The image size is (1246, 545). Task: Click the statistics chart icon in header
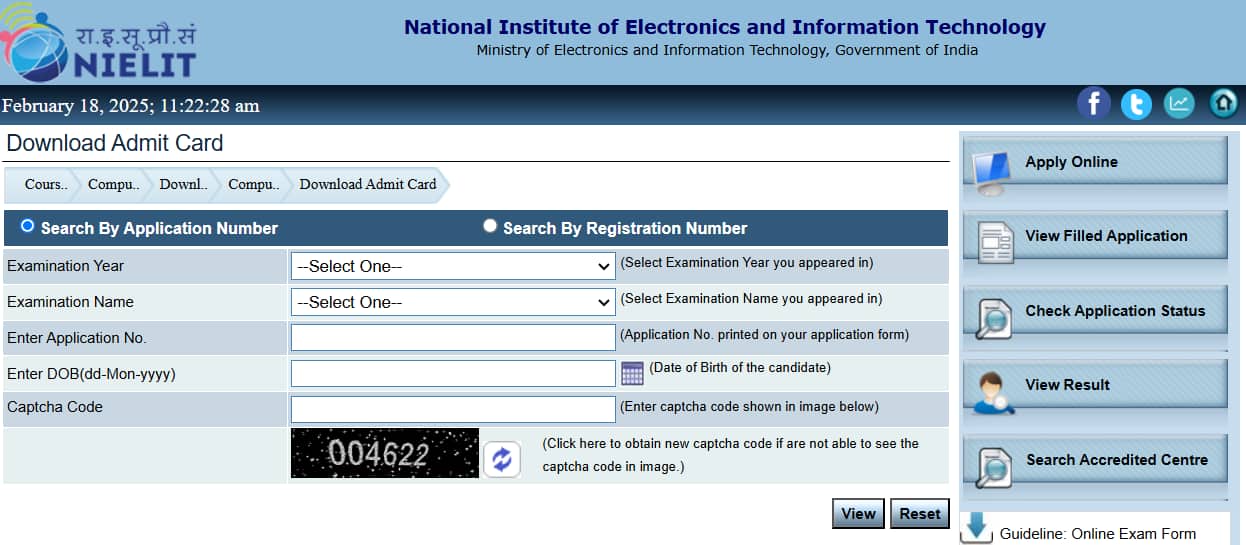point(1180,103)
